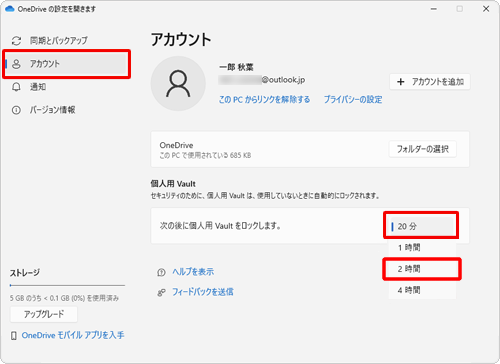Select the アカウント section in sidebar

click(x=67, y=64)
